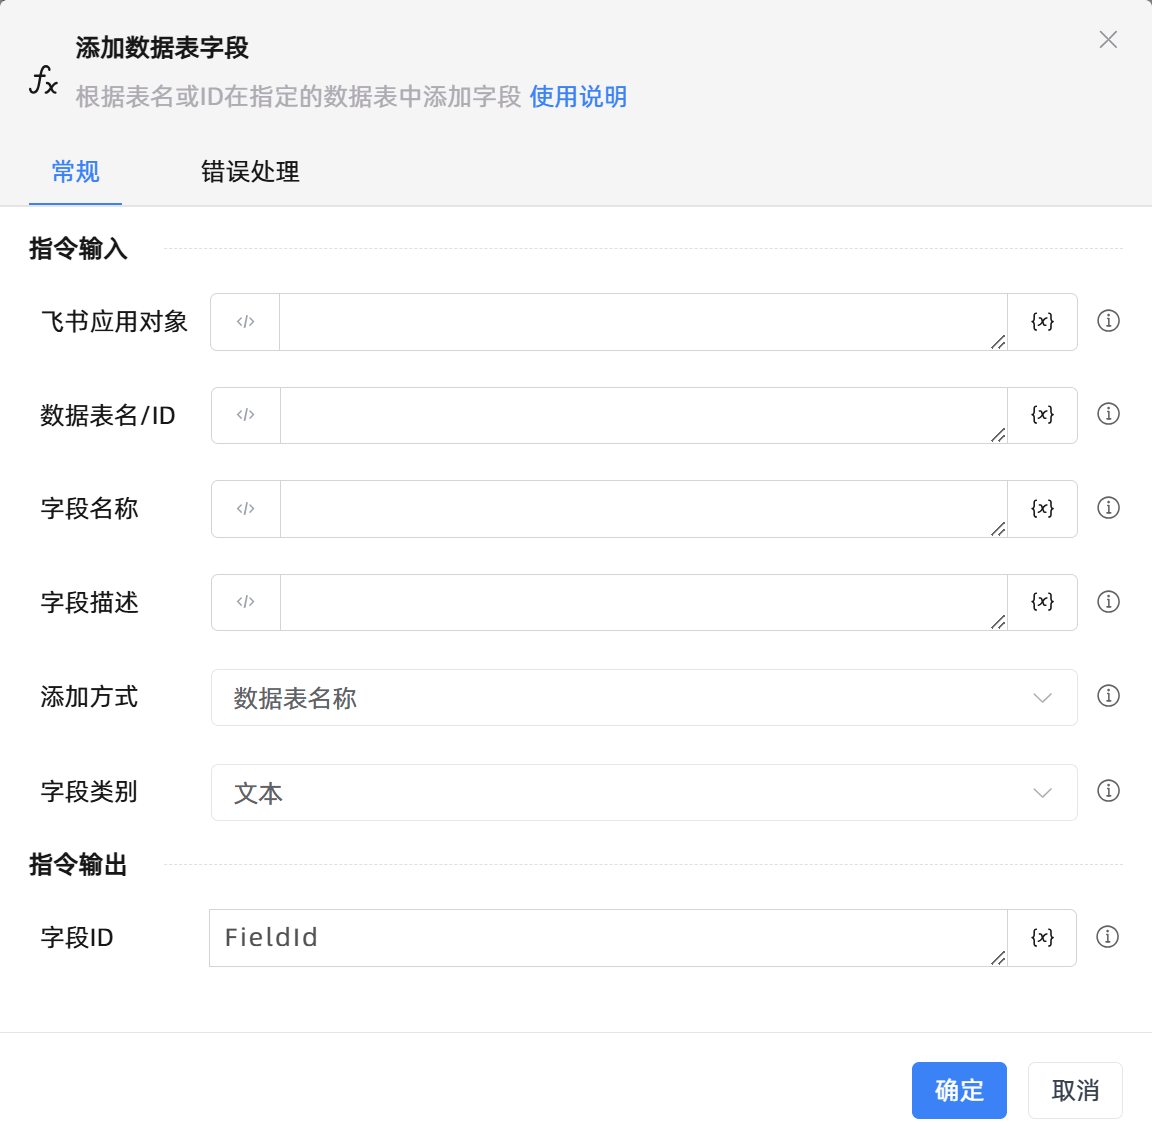Click resize handle of 飞书应用对象 input
Image resolution: width=1152 pixels, height=1148 pixels.
[998, 342]
